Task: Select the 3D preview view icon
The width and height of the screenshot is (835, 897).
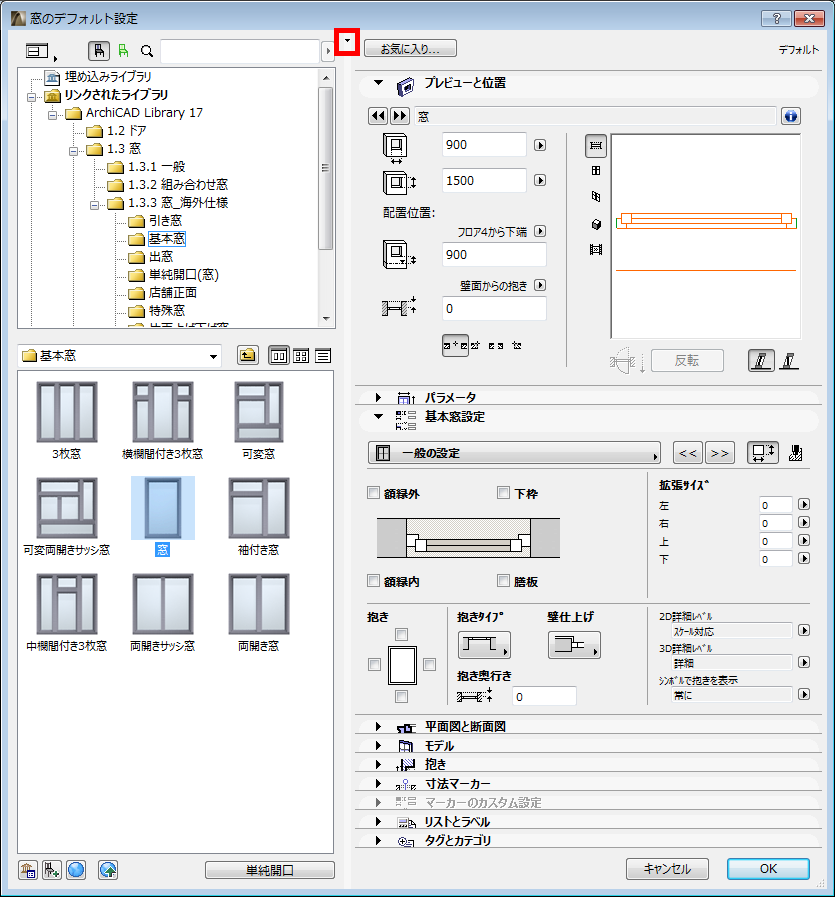Action: pos(595,224)
